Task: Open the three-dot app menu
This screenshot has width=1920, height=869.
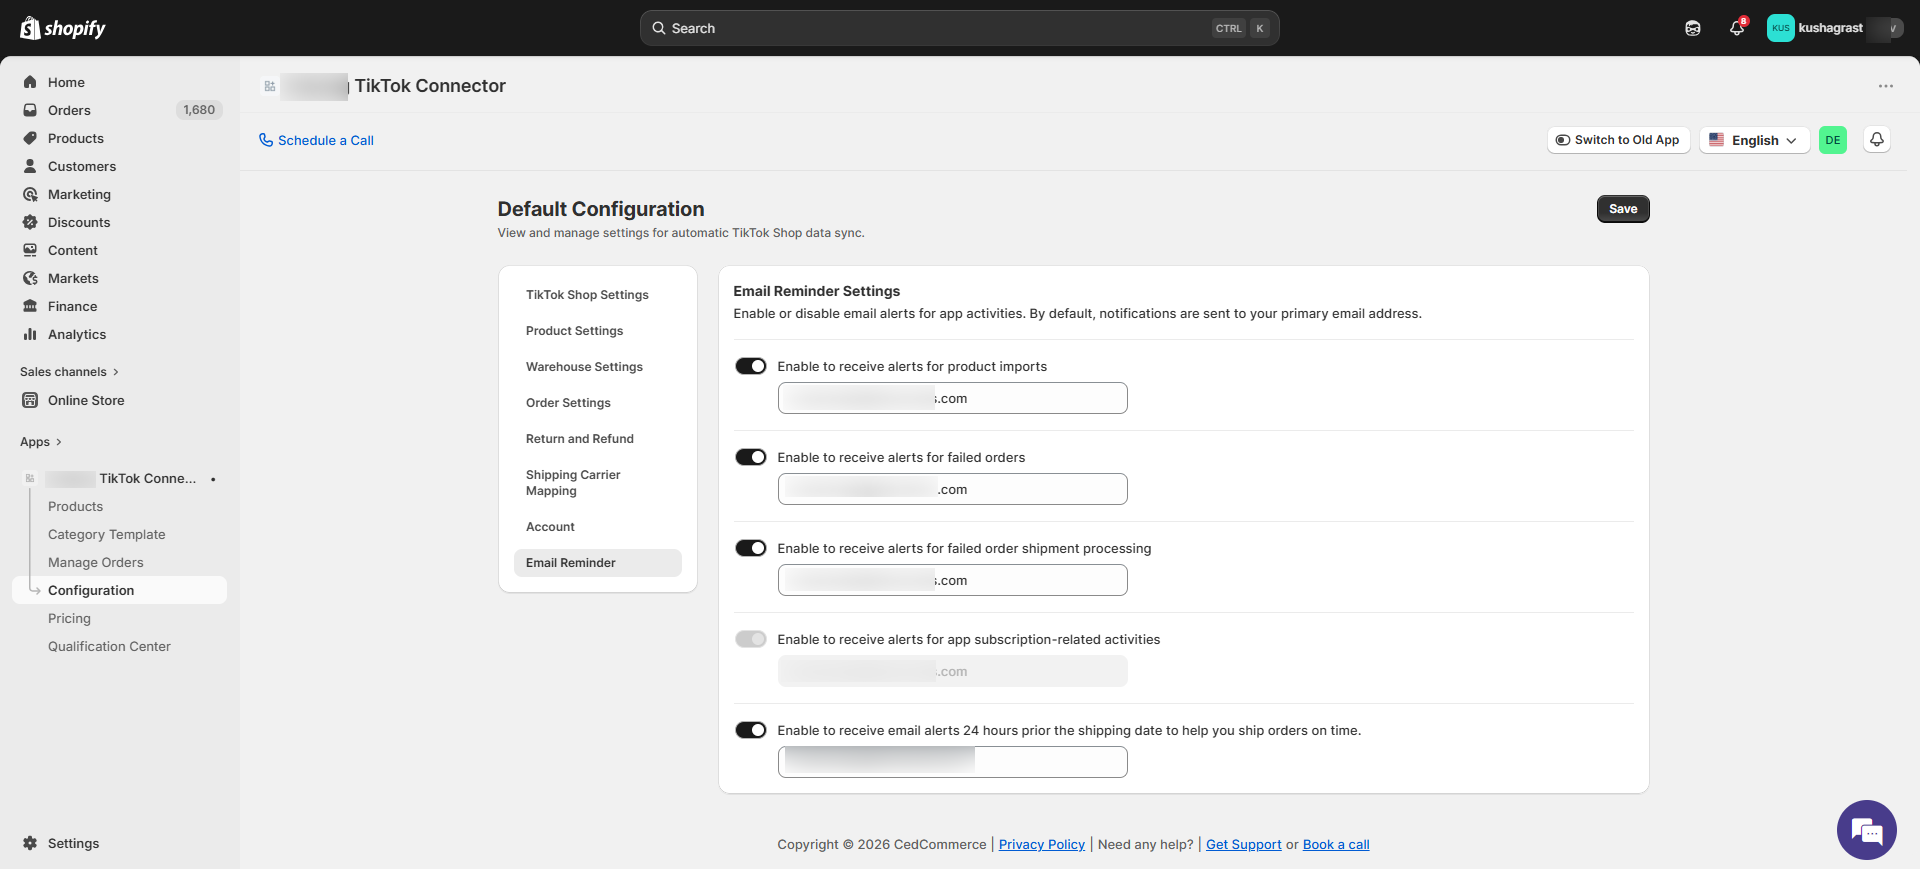Action: pos(1886,86)
